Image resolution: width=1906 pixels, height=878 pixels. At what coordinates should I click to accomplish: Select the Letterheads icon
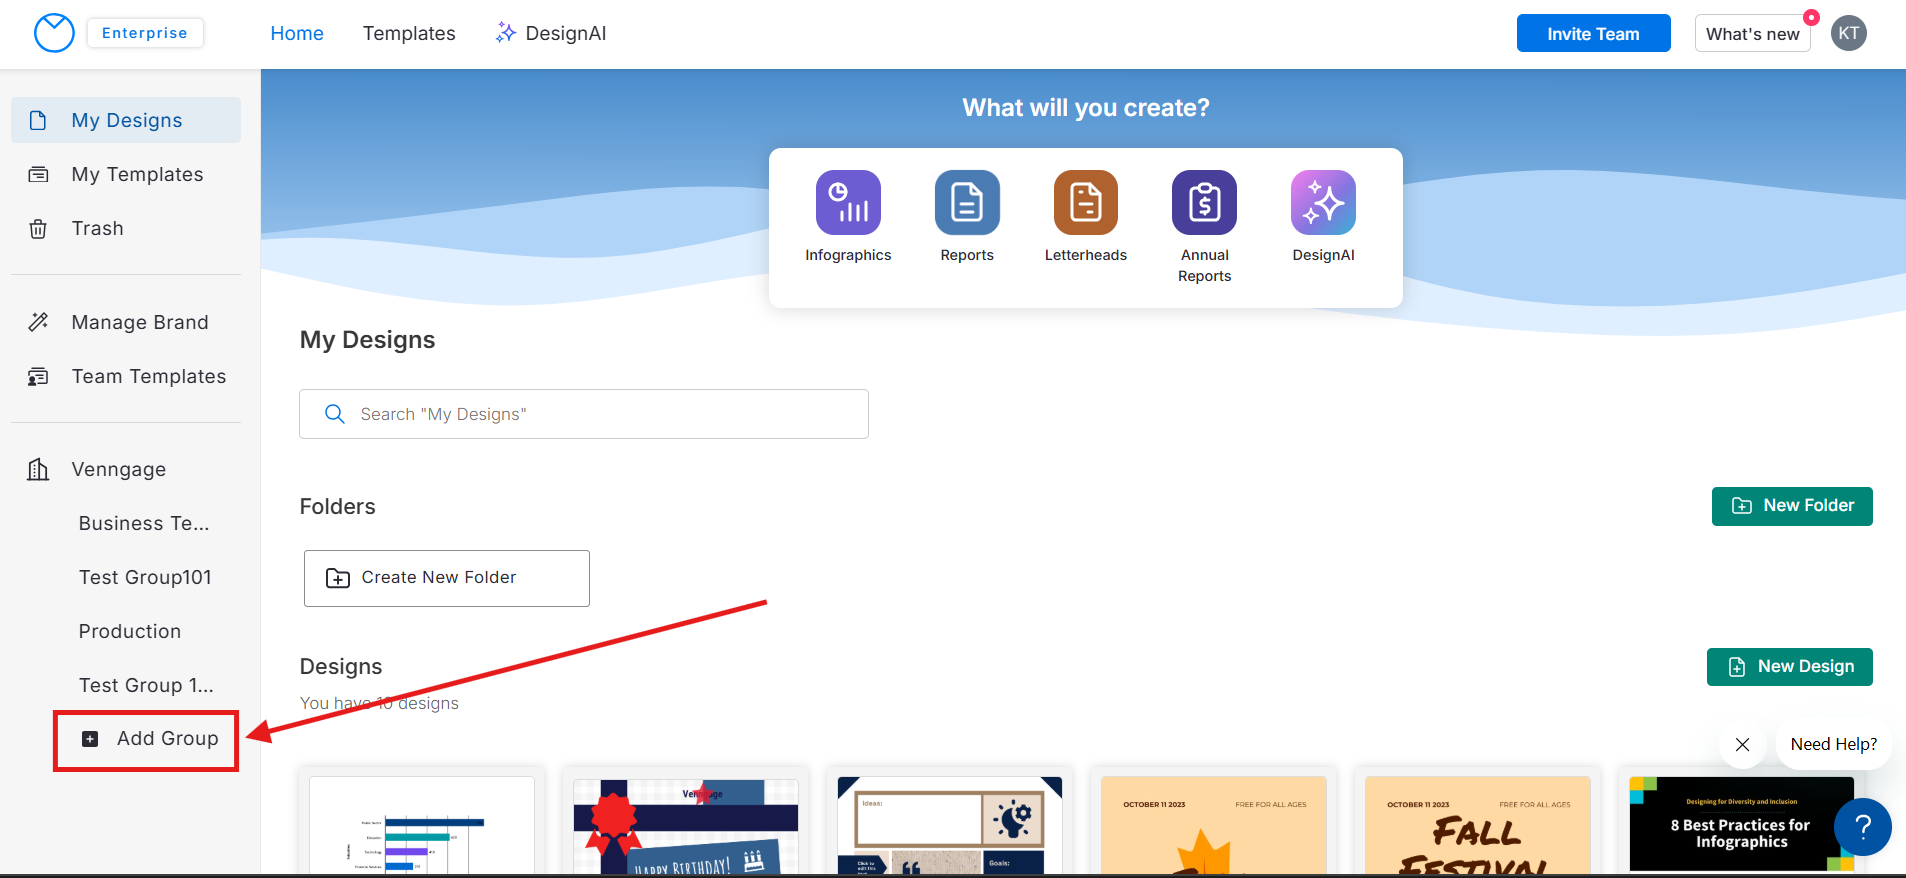(x=1085, y=203)
